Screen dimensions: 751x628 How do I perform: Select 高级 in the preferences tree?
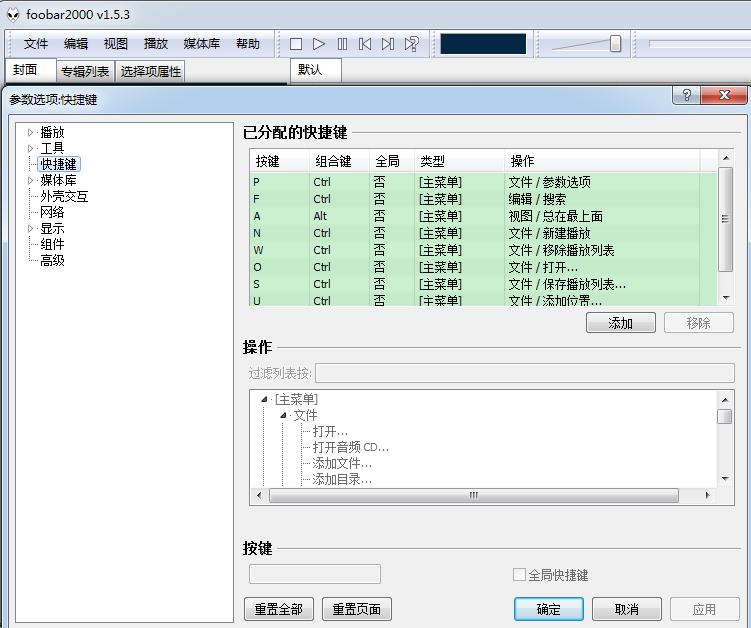(x=52, y=261)
